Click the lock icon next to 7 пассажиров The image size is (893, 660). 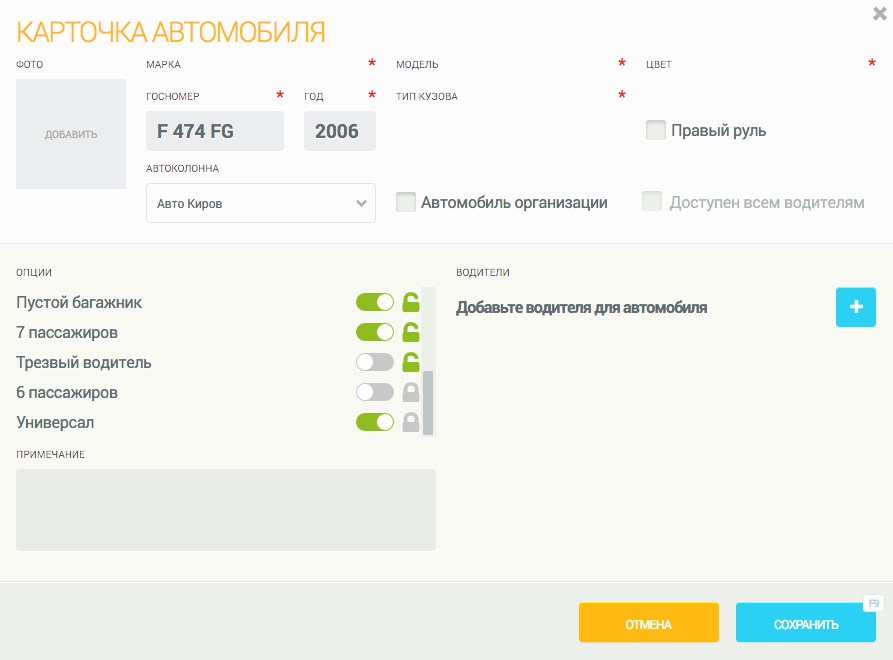coord(410,332)
